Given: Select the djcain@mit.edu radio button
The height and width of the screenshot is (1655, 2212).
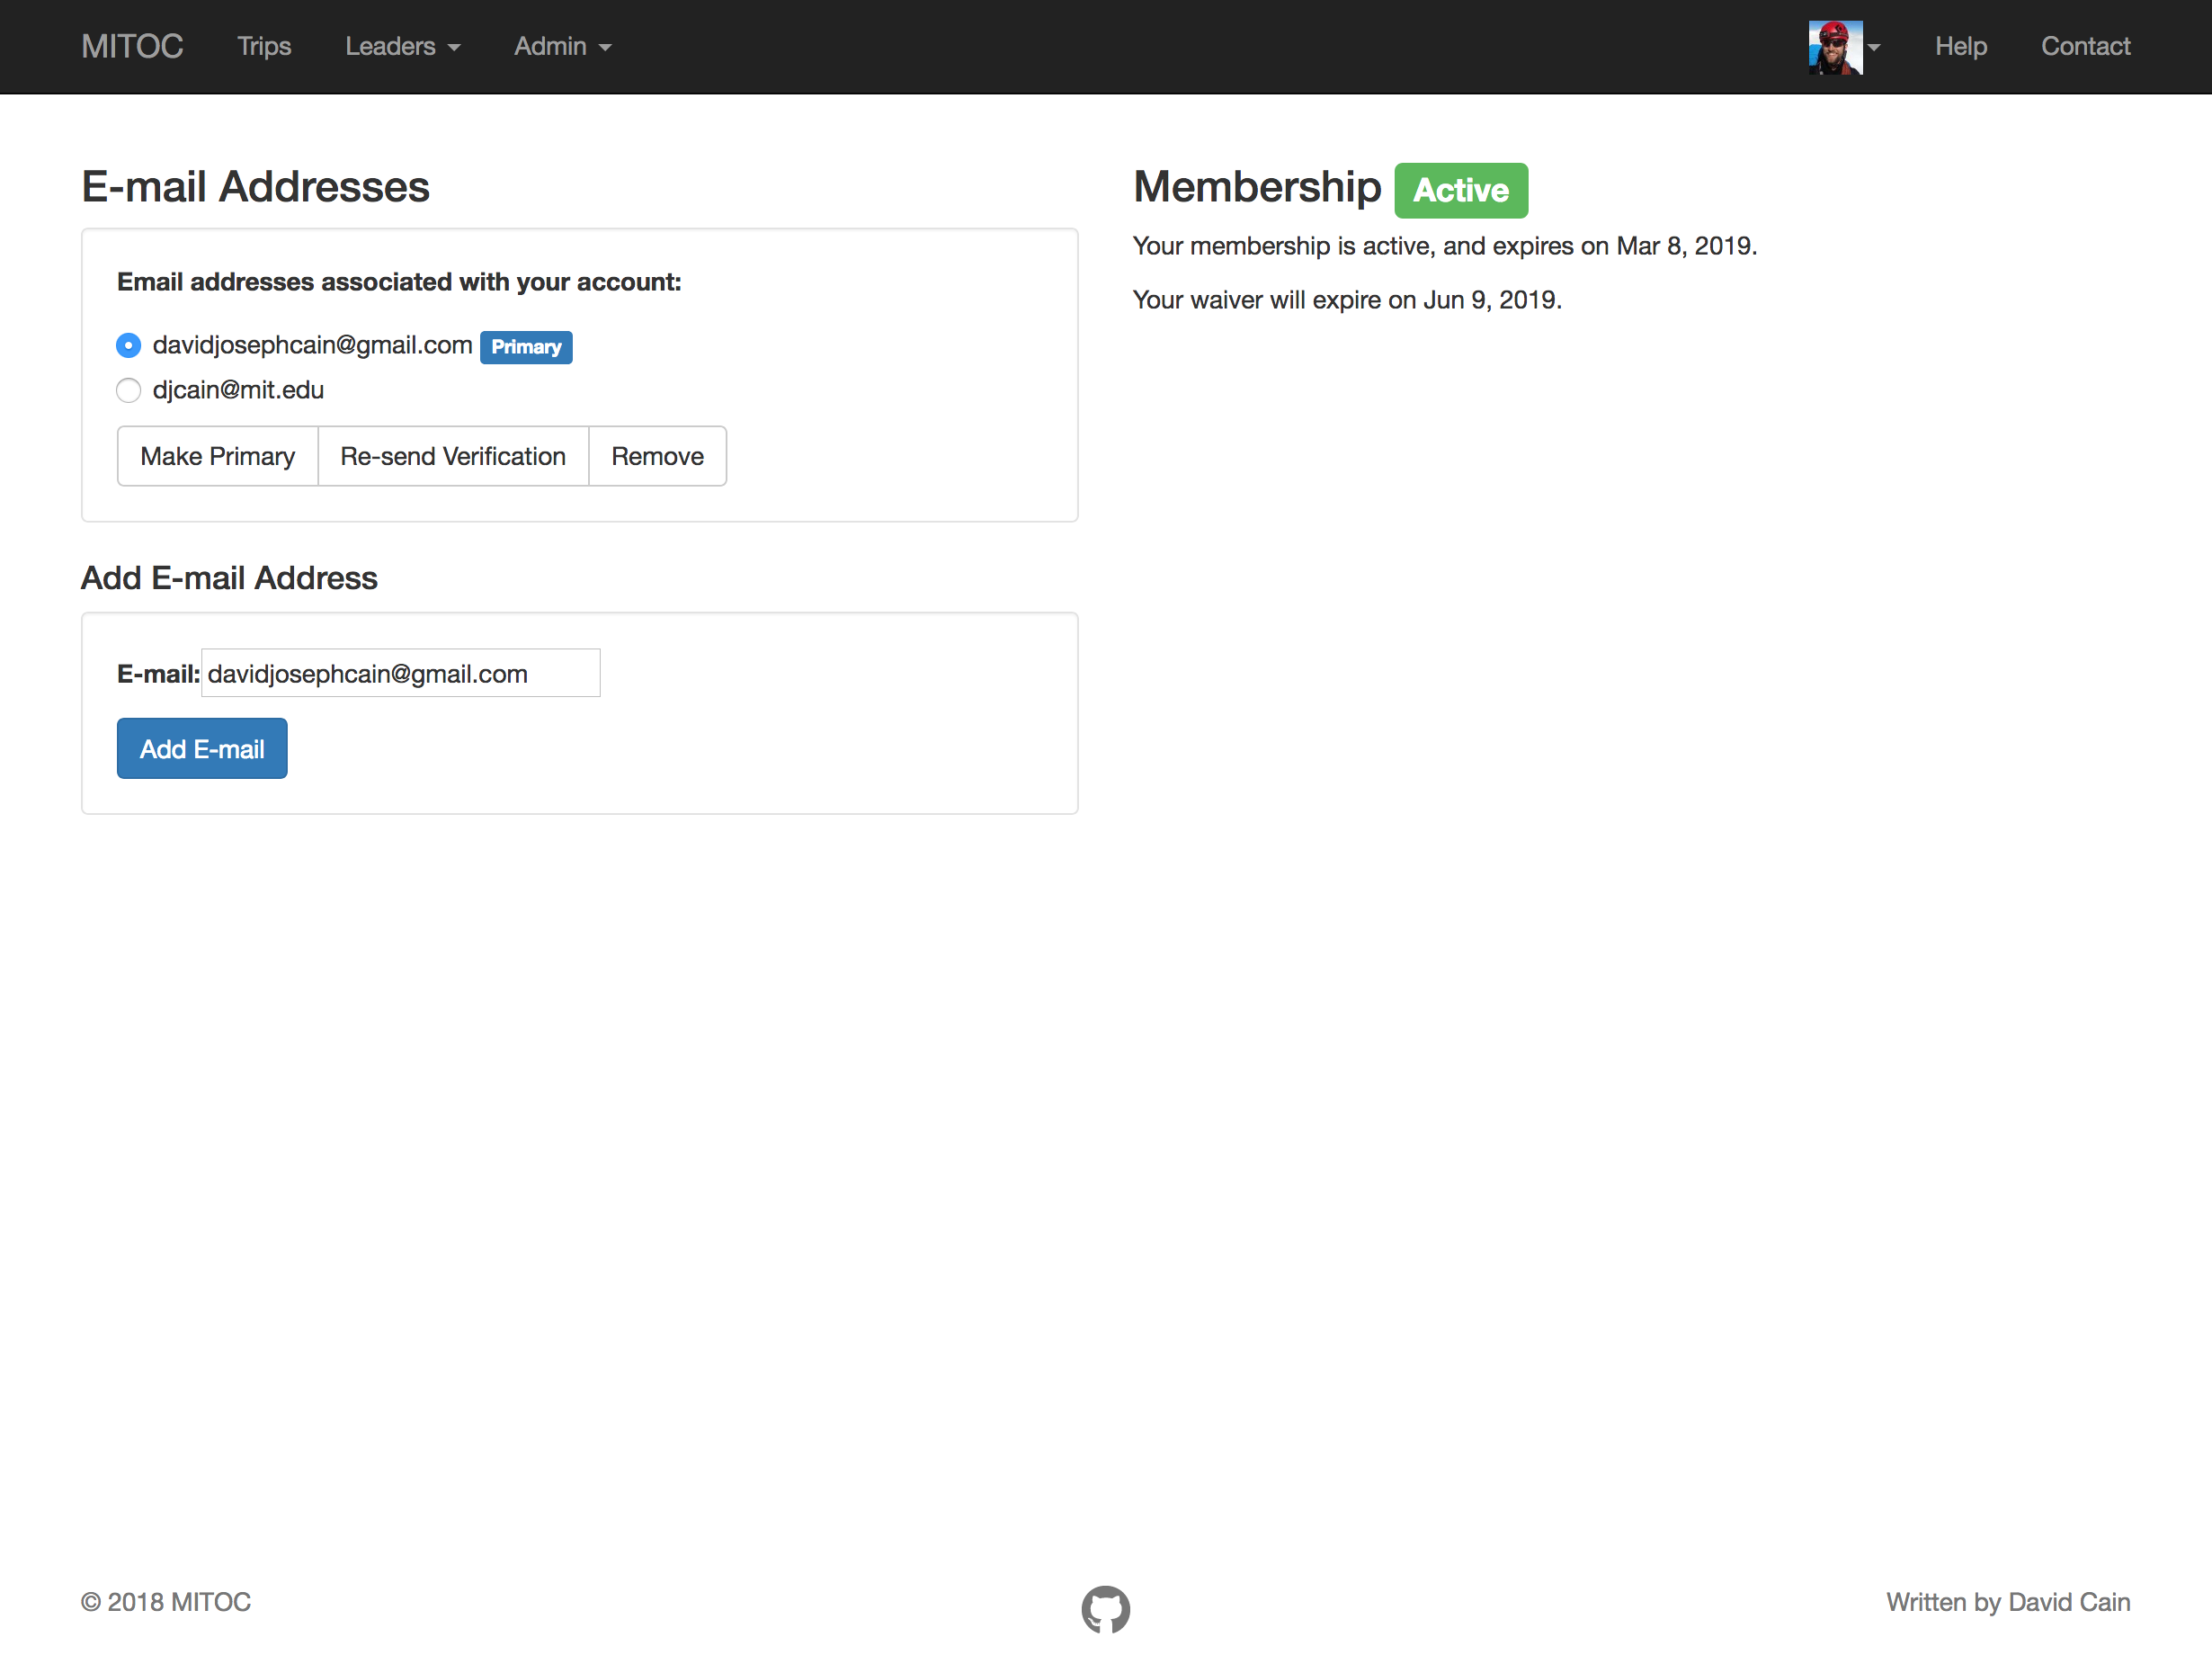Looking at the screenshot, I should tap(129, 390).
